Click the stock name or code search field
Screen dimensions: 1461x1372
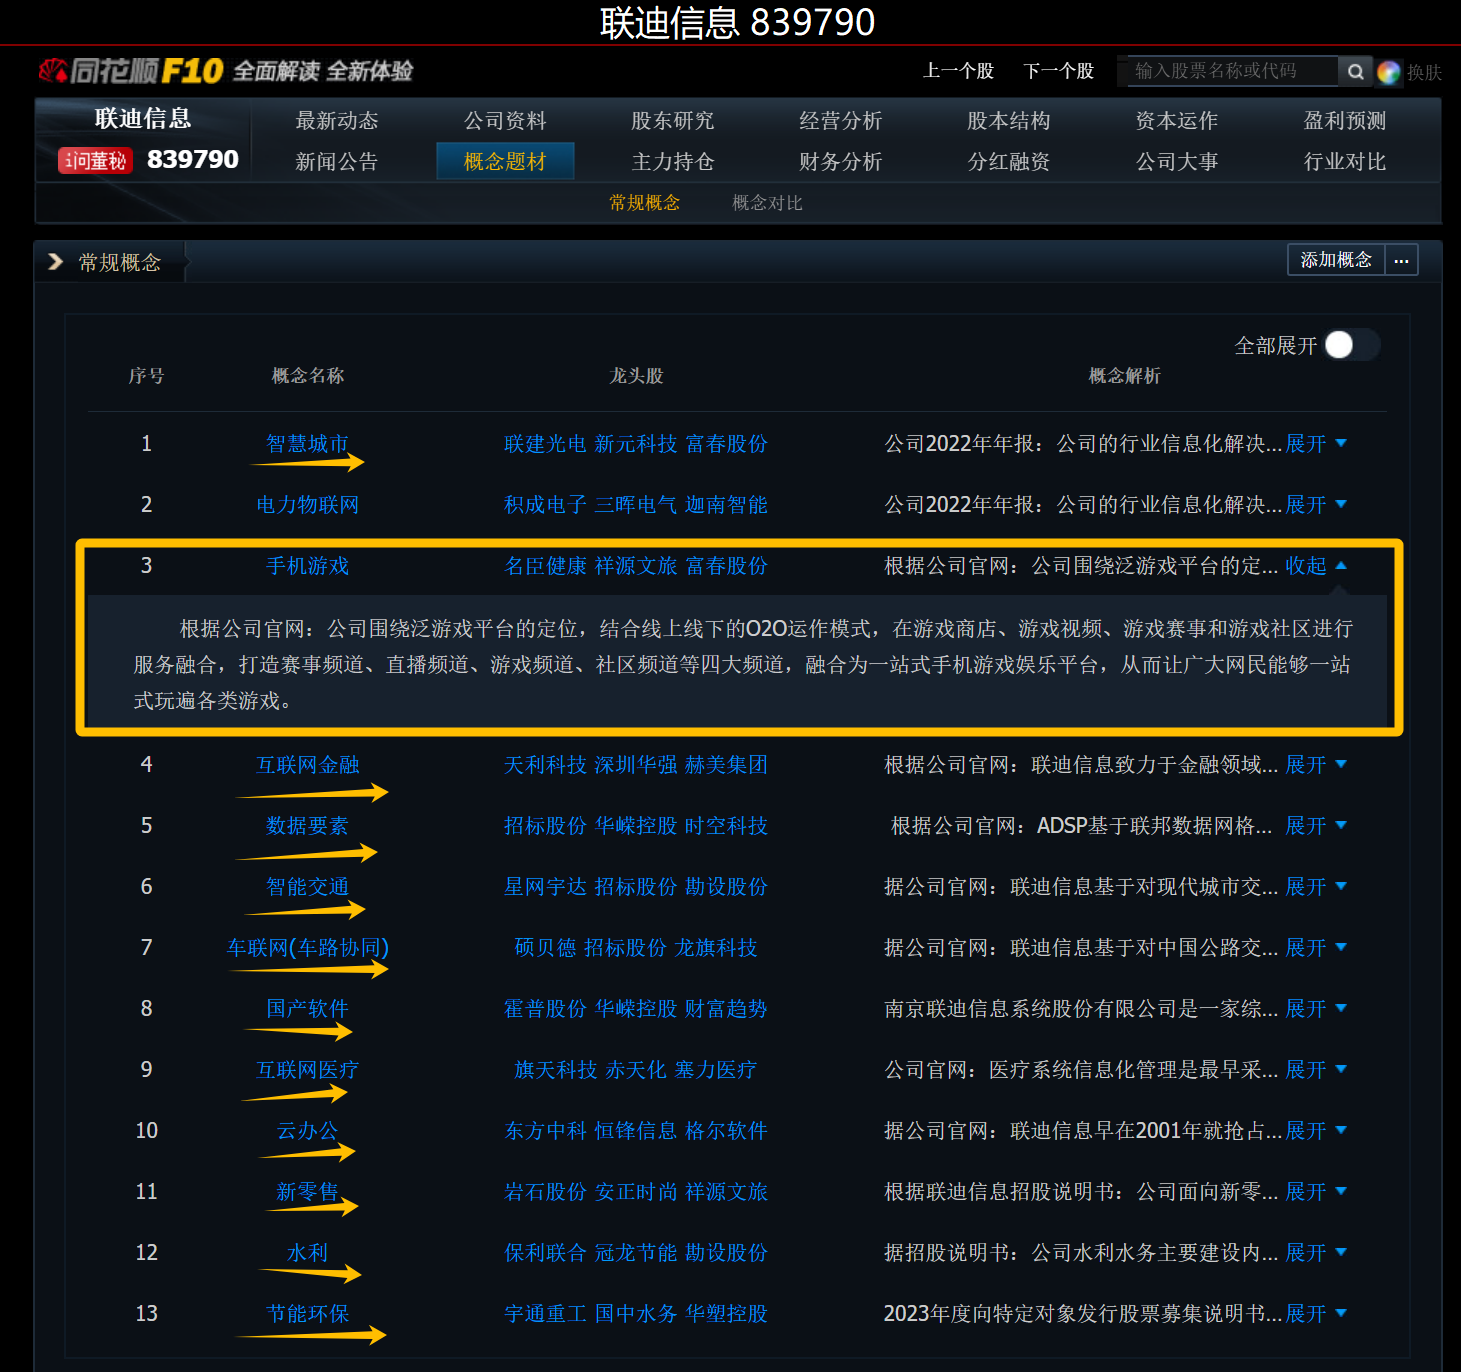point(1233,71)
